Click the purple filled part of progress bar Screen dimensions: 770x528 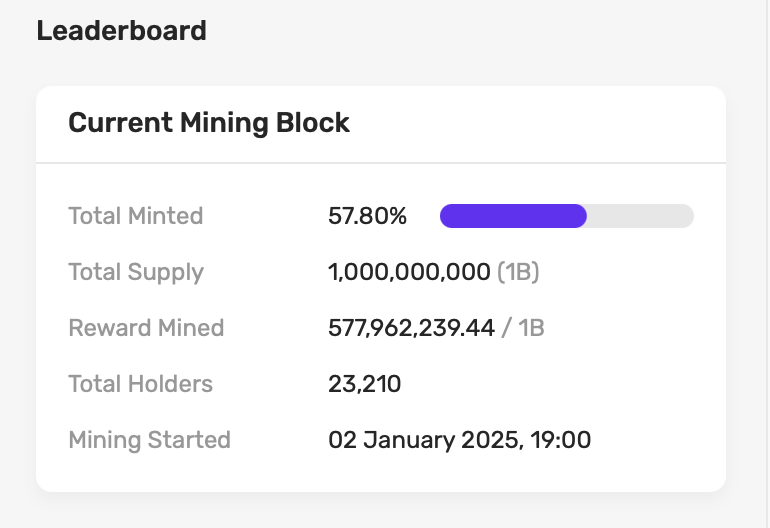coord(512,216)
